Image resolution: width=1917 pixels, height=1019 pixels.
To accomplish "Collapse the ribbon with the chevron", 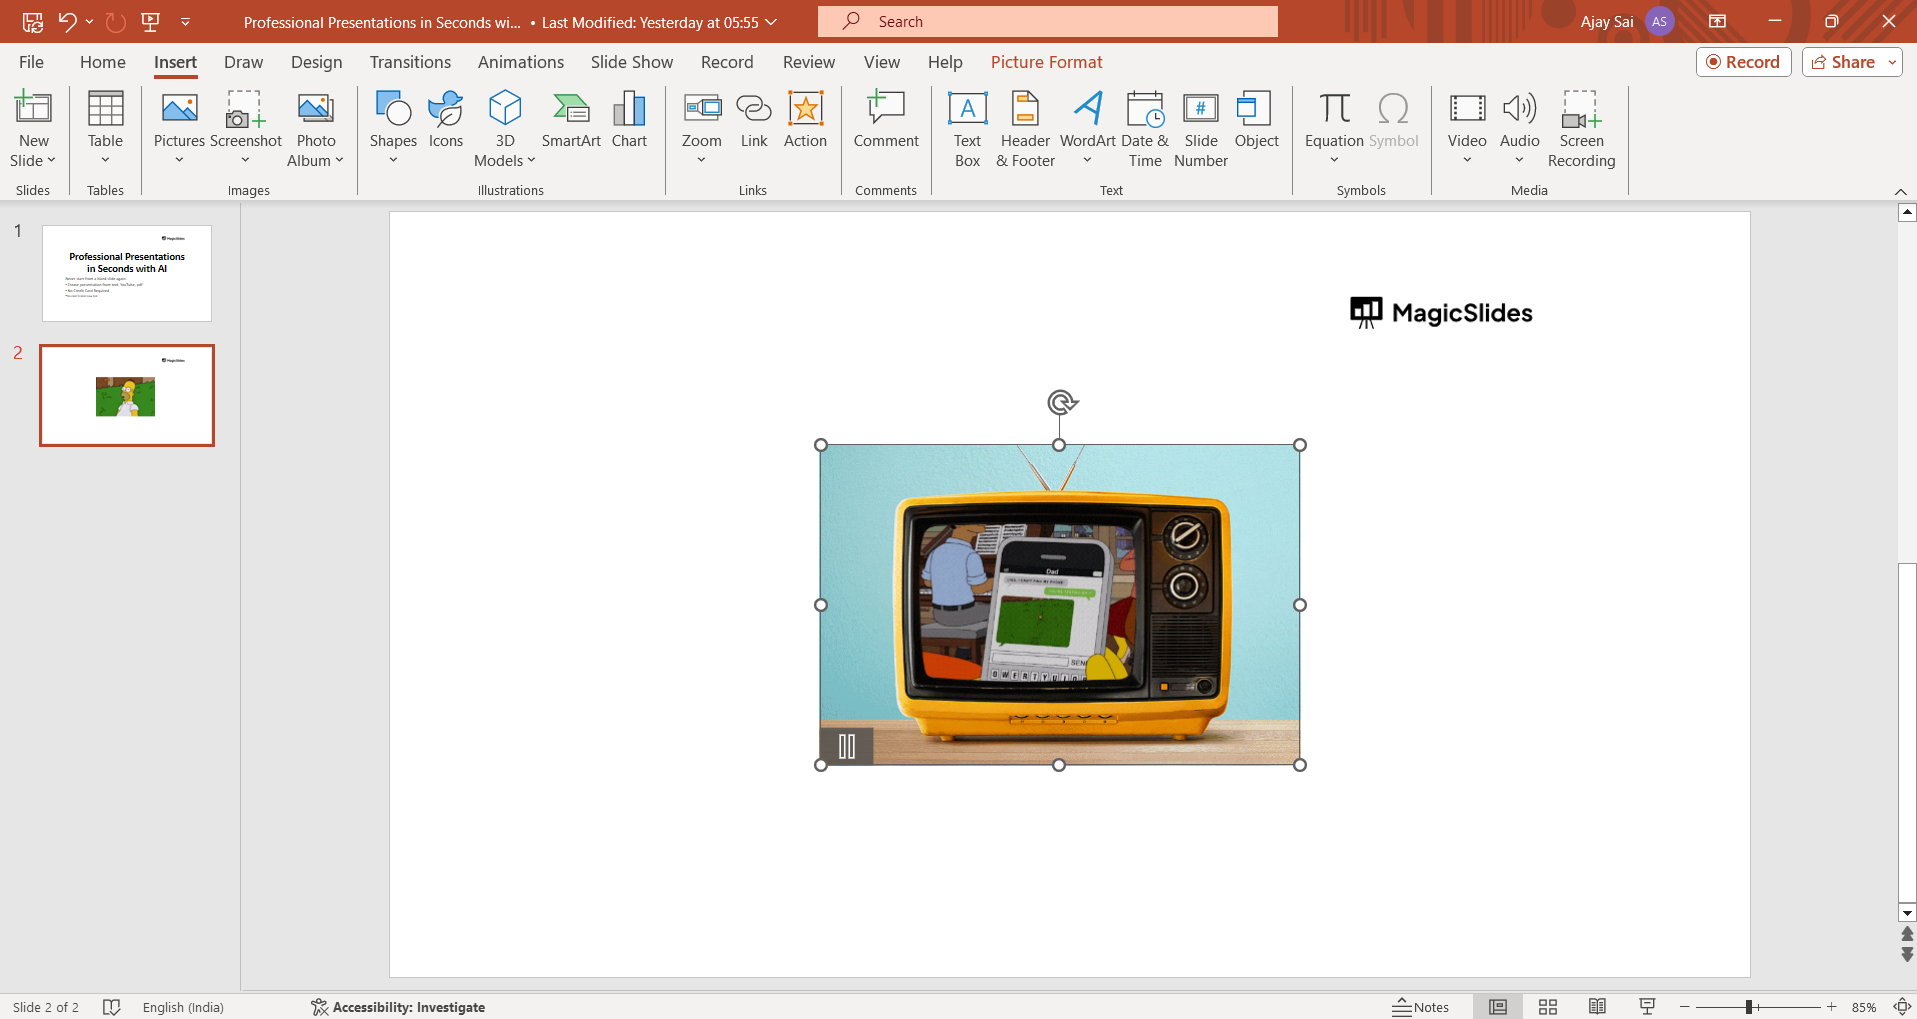I will pos(1900,191).
